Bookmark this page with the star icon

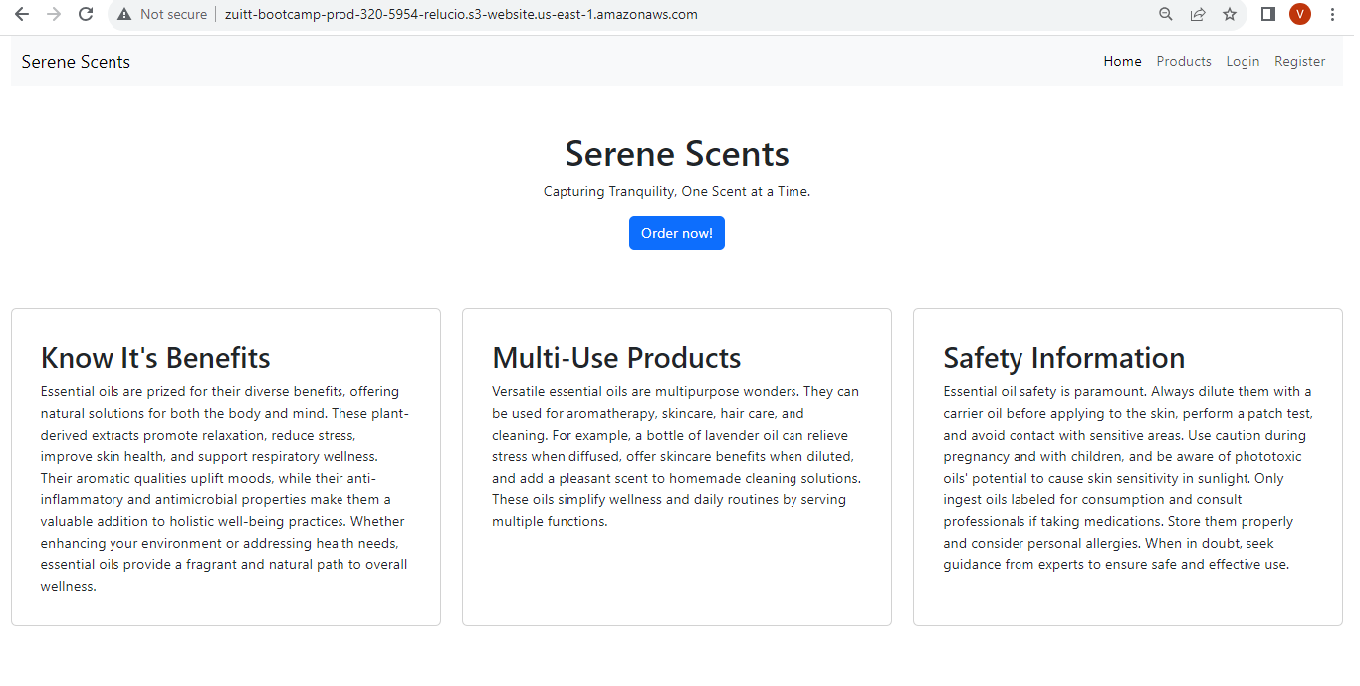pos(1230,14)
